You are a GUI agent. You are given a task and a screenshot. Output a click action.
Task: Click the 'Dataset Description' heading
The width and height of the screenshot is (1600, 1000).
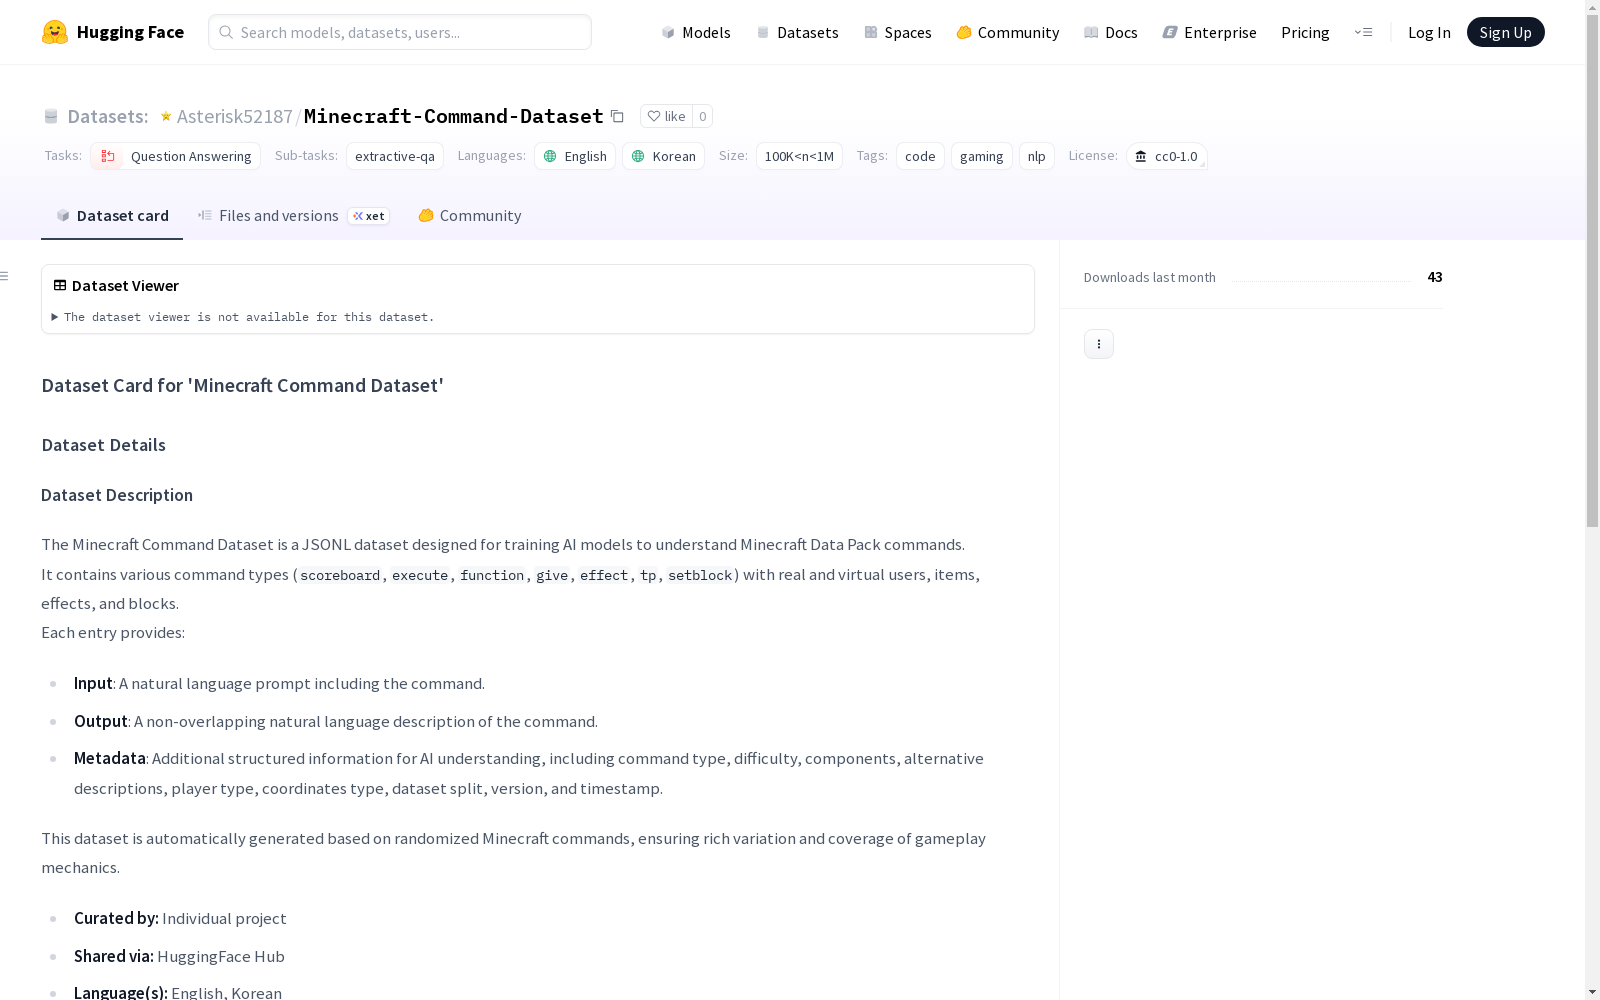pos(117,495)
